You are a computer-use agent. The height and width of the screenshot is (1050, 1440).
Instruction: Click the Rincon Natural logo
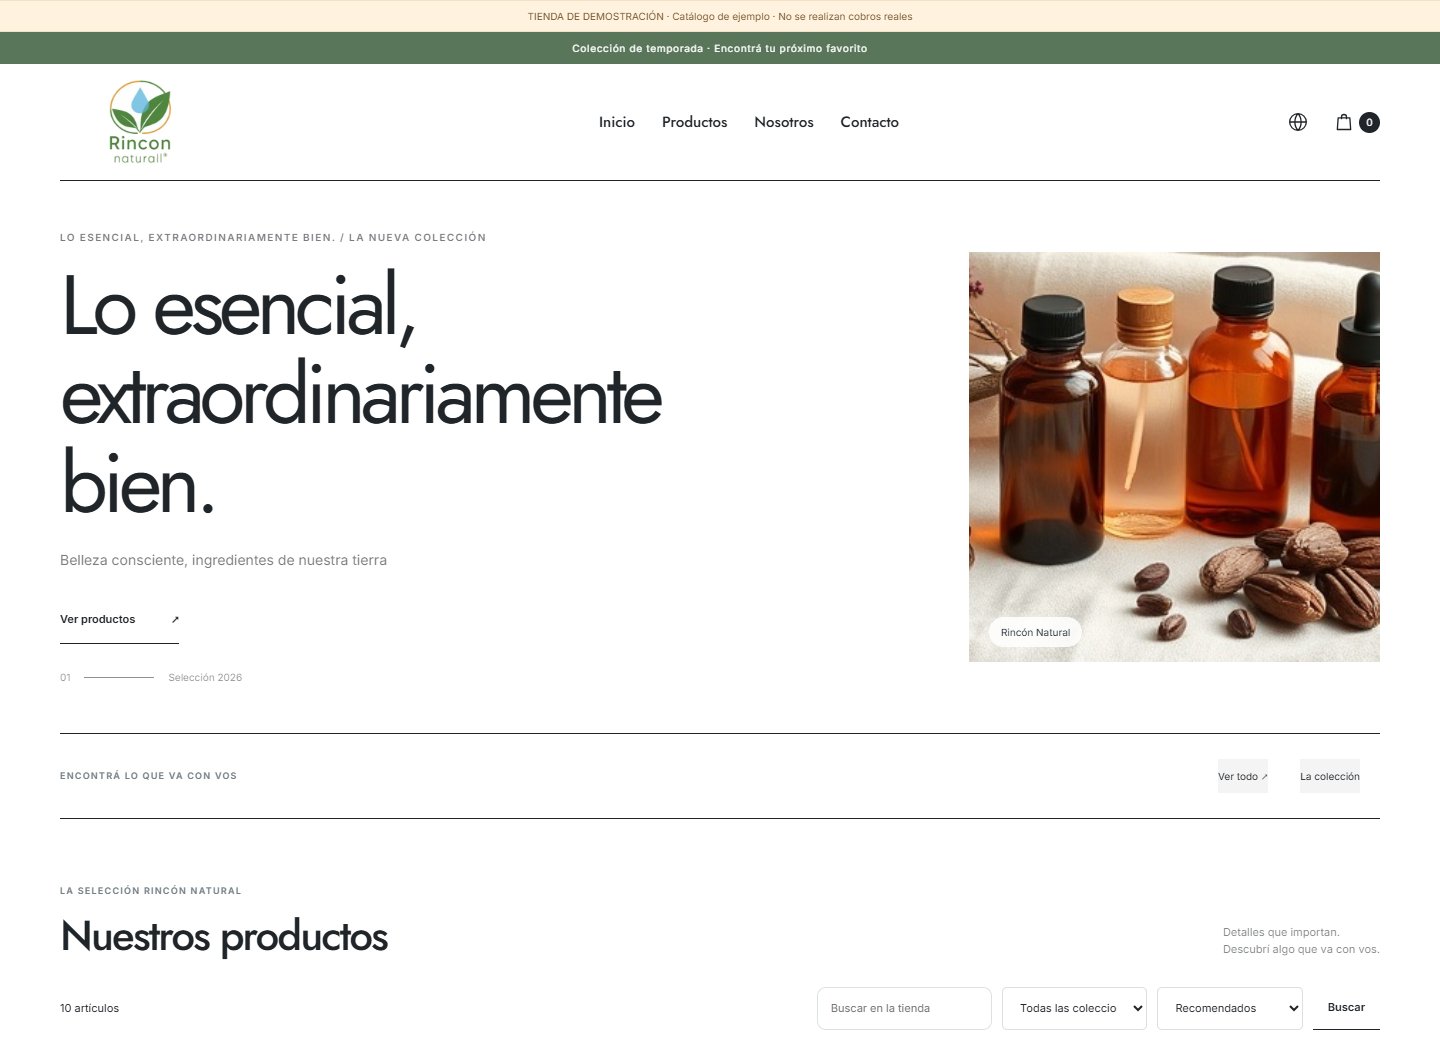click(140, 122)
